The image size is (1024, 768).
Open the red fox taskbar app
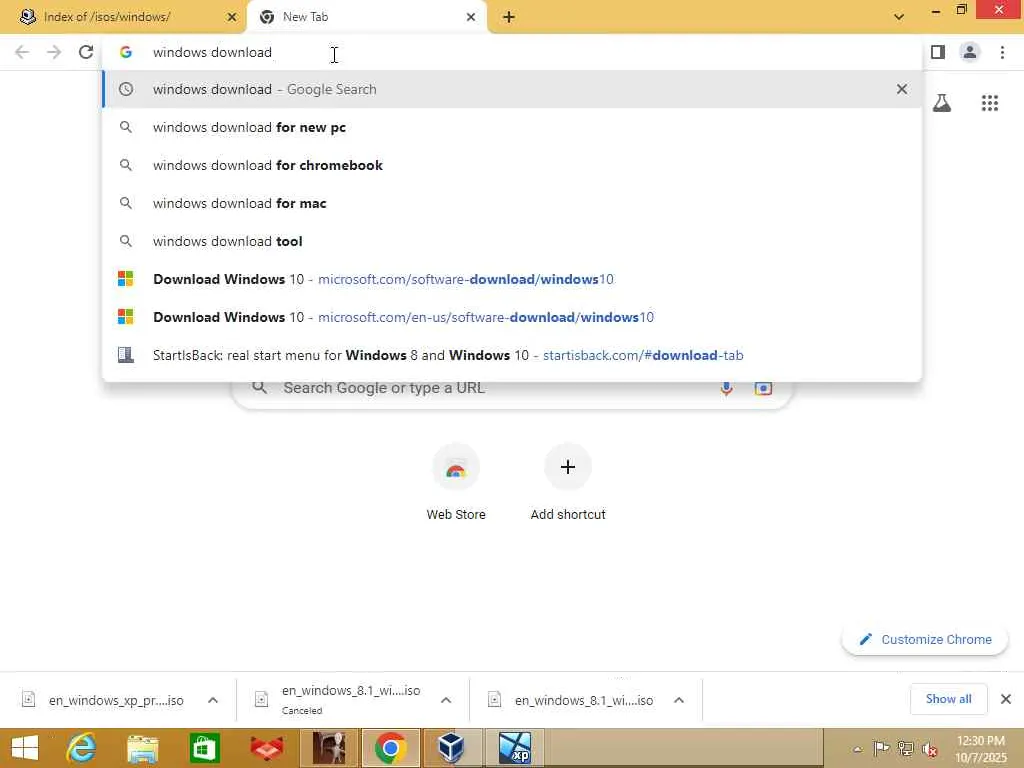266,748
